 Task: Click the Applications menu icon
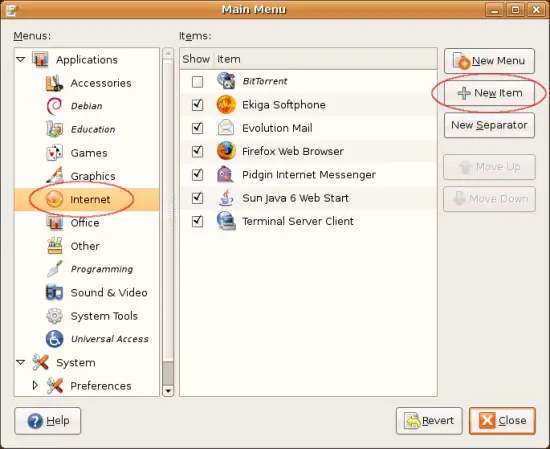pyautogui.click(x=40, y=59)
